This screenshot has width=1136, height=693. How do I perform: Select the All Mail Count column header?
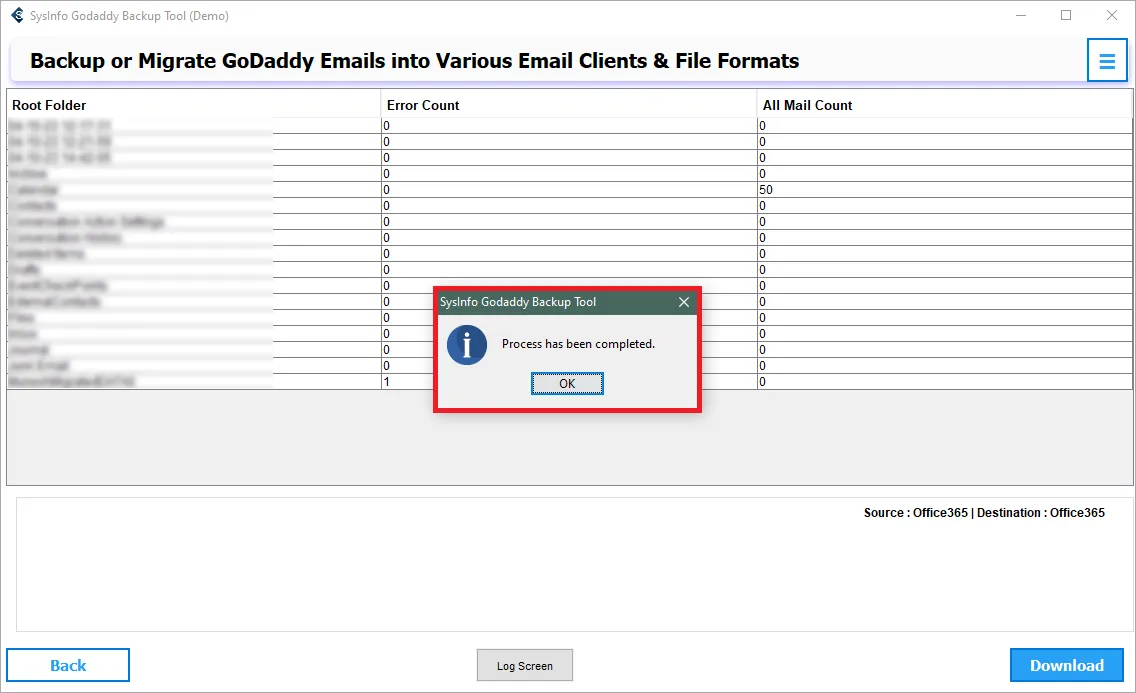point(944,105)
